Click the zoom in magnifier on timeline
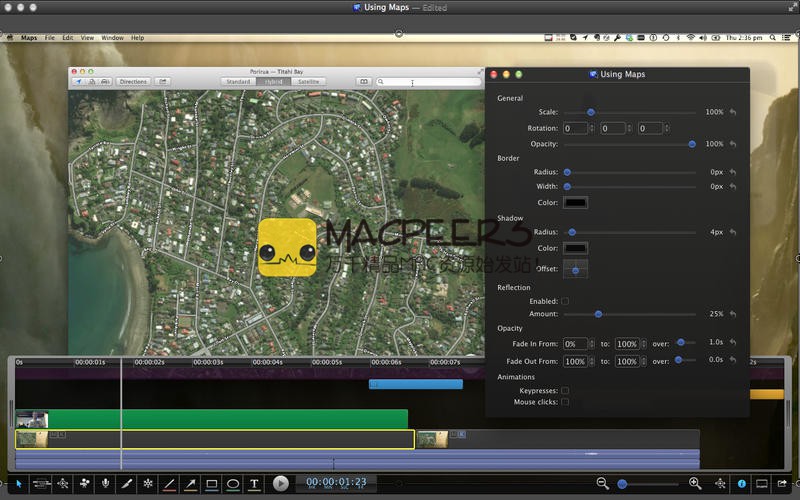Viewport: 800px width, 500px height. 695,484
